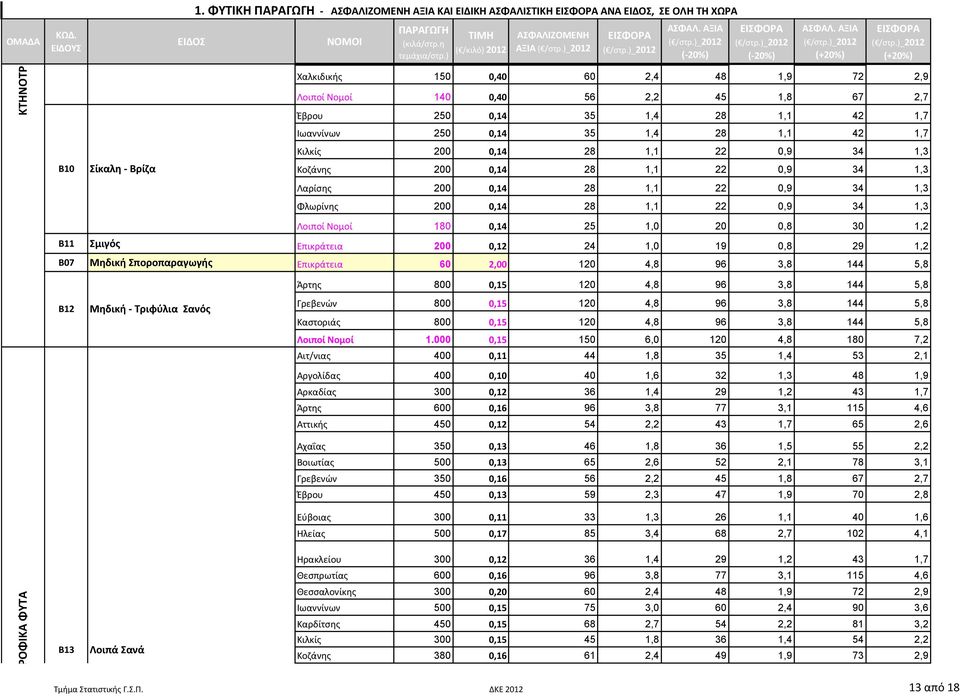Screen dimensions: 960x696
Task: Click the "Αργολίδας" prefecture cell
Action: click(344, 376)
